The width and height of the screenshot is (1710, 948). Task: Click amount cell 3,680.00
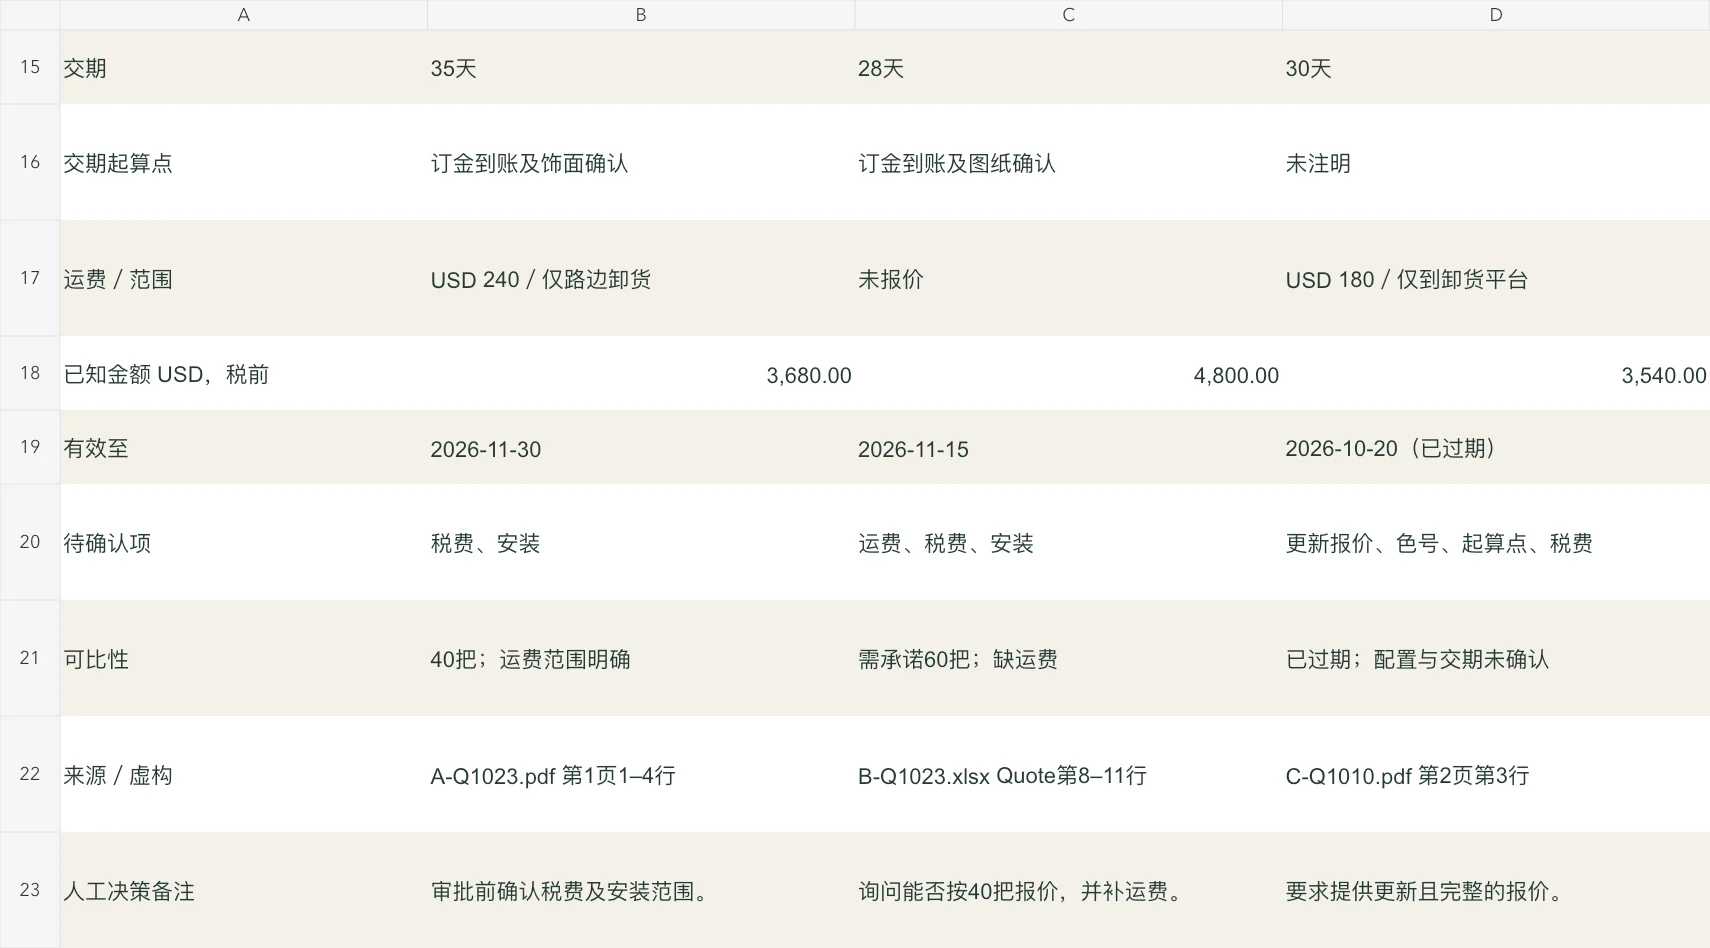641,373
